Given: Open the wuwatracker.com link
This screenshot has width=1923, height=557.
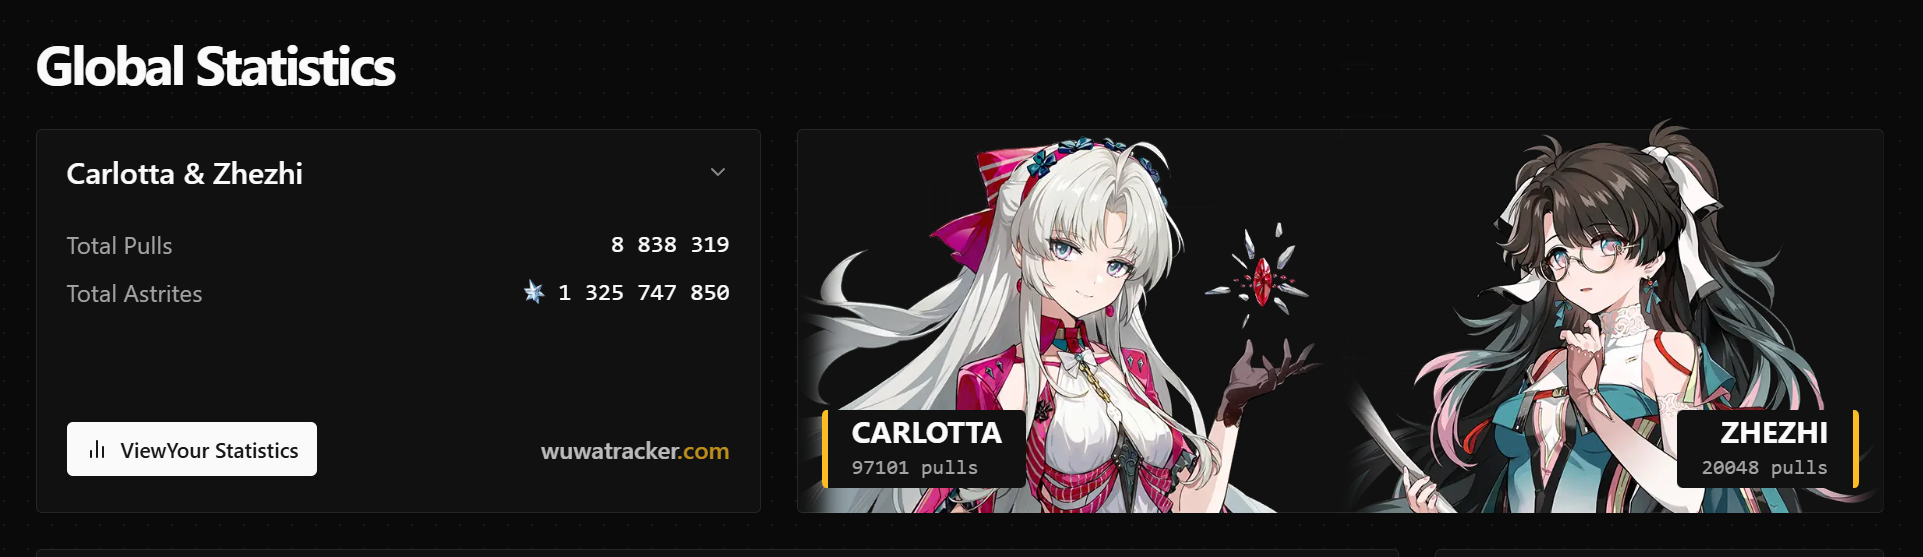Looking at the screenshot, I should pyautogui.click(x=635, y=451).
